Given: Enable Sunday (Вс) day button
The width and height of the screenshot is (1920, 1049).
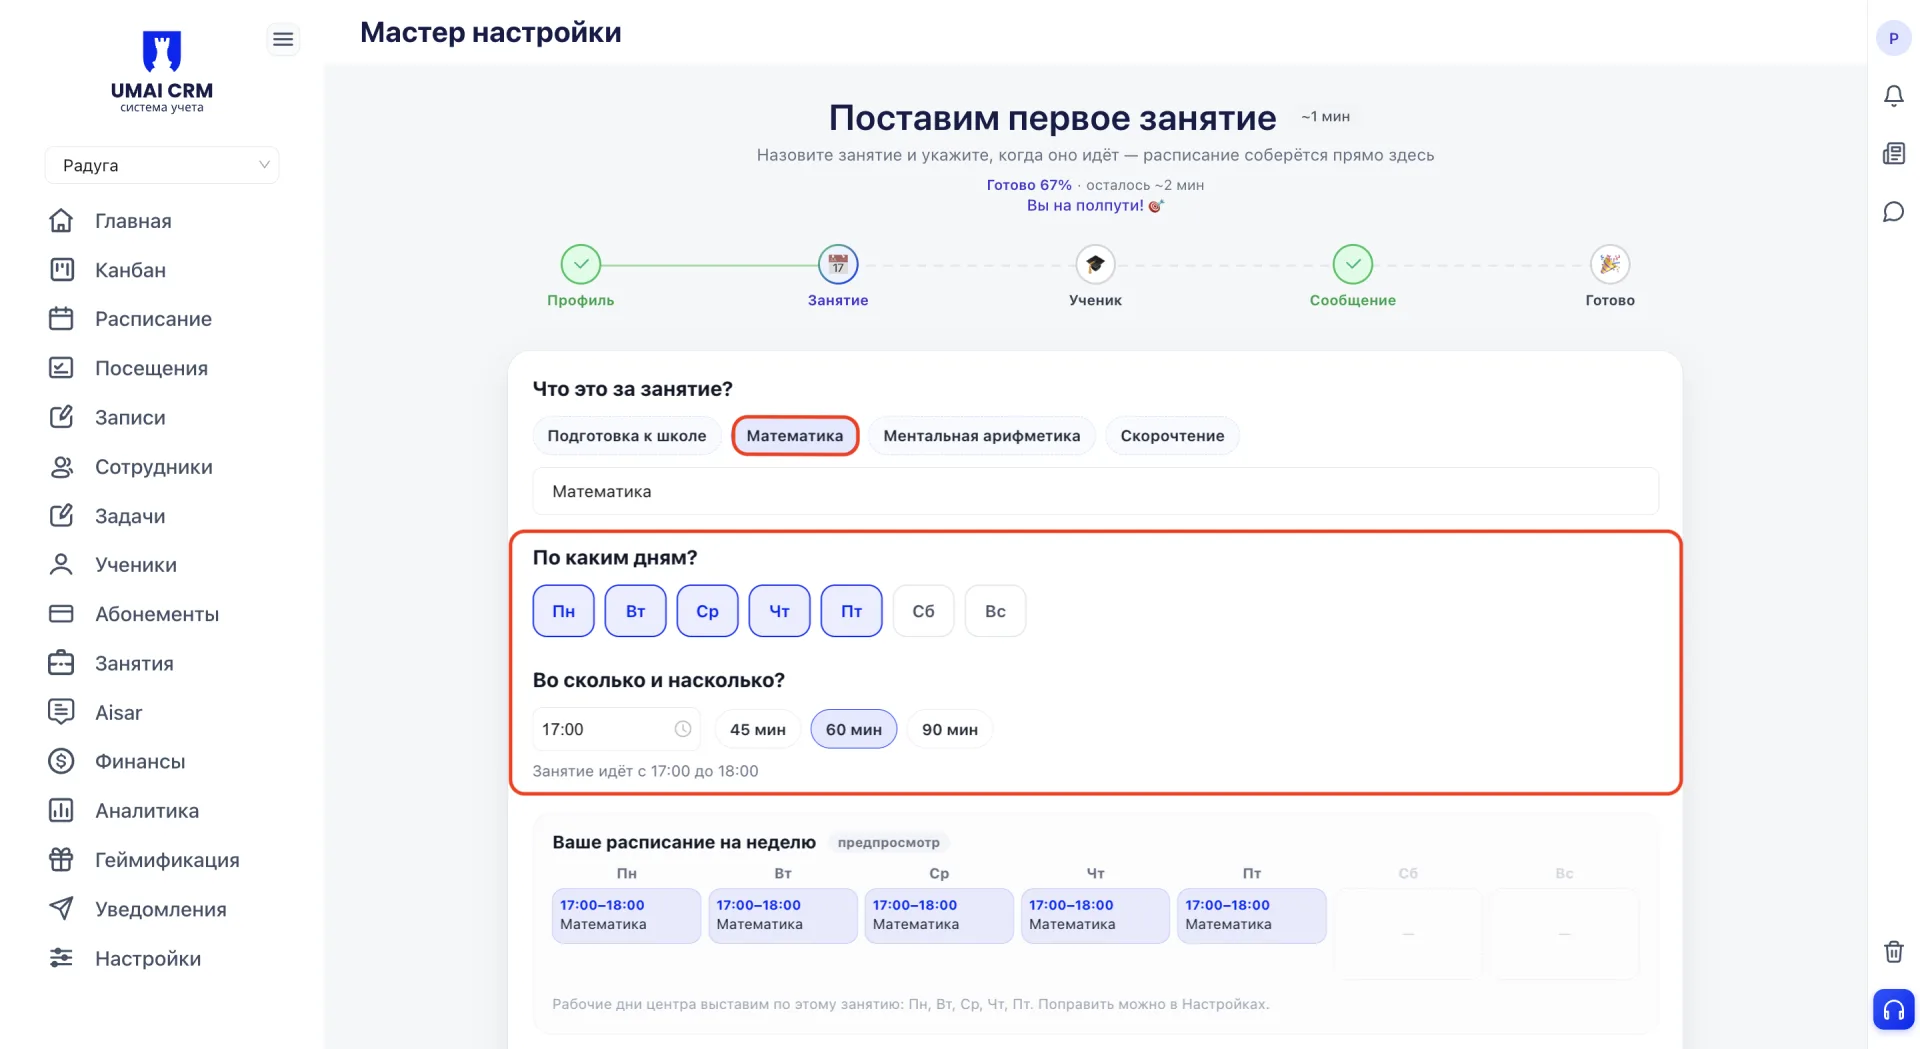Looking at the screenshot, I should point(995,611).
